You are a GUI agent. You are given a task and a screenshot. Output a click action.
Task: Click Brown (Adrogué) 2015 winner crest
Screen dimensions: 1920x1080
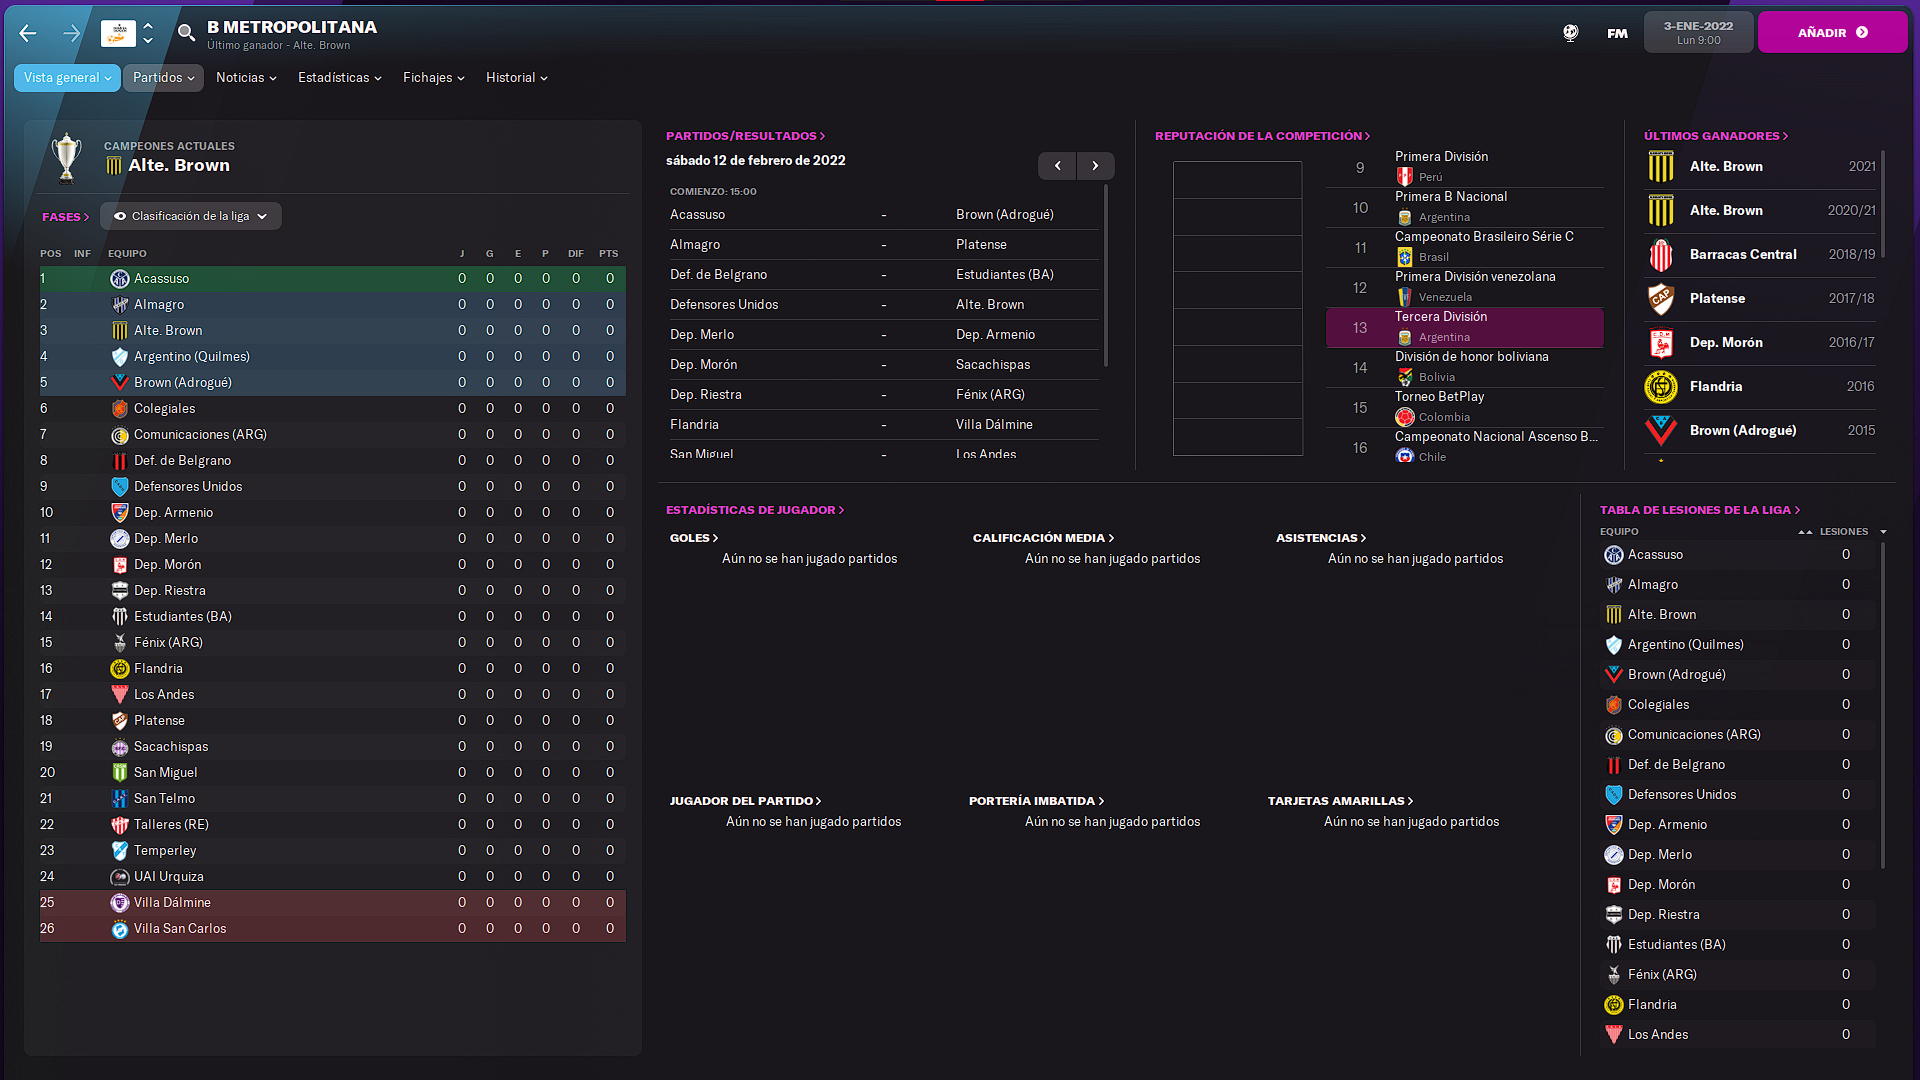pyautogui.click(x=1661, y=431)
